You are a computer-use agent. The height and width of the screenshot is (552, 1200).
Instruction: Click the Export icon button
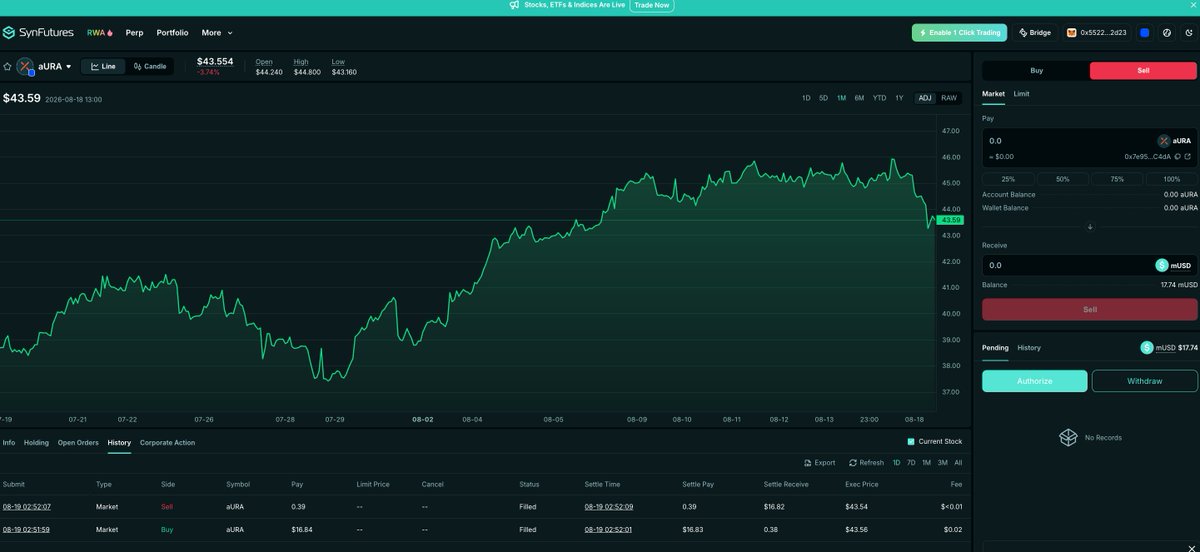819,463
